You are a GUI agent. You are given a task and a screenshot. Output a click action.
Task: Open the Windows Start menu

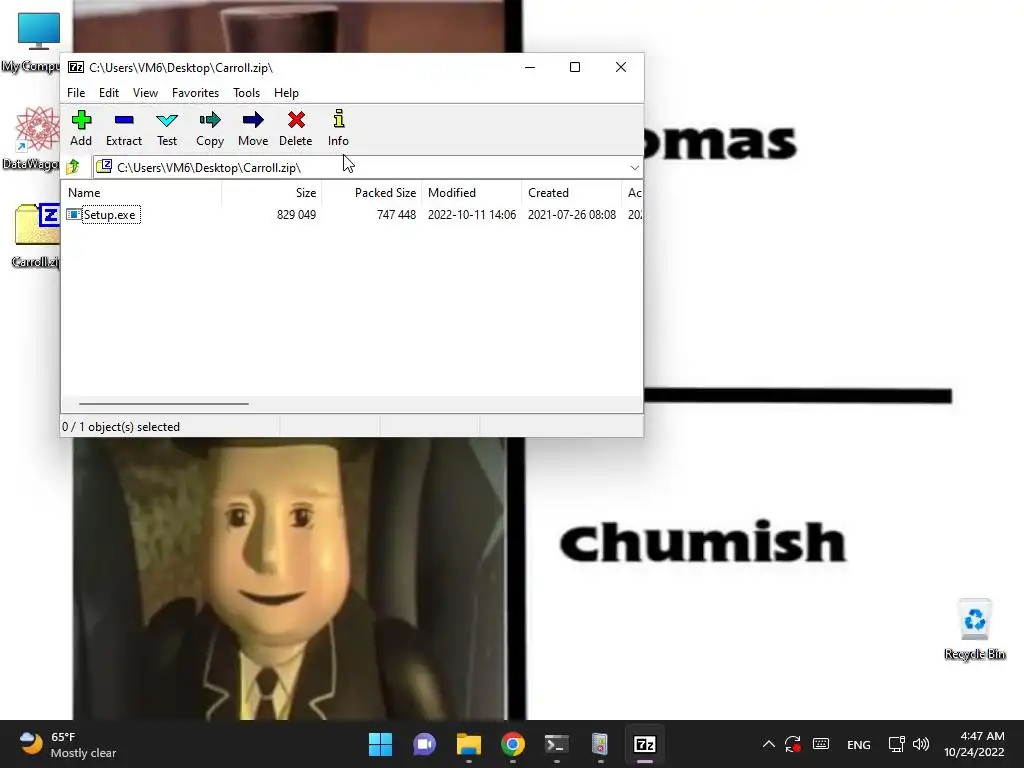coord(381,744)
